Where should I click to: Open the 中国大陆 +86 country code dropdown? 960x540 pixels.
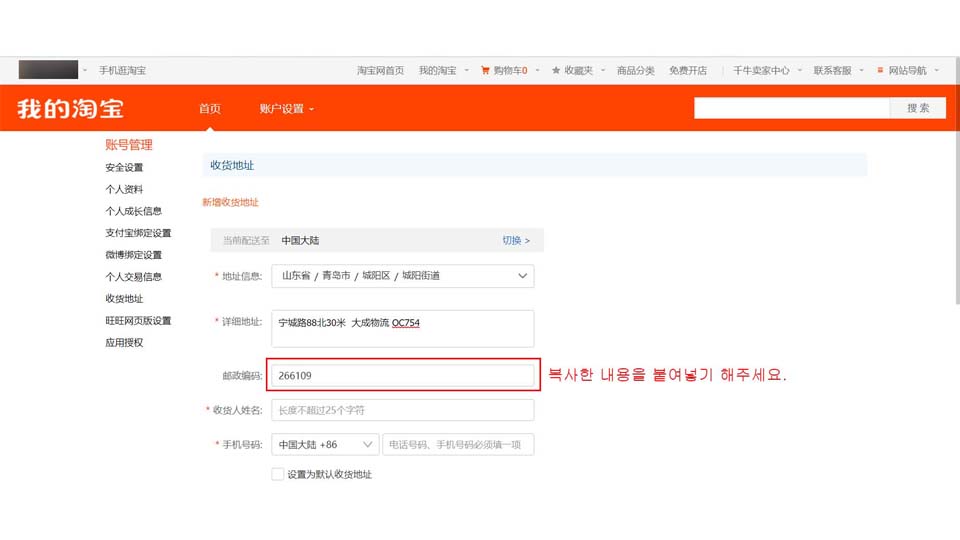click(325, 444)
